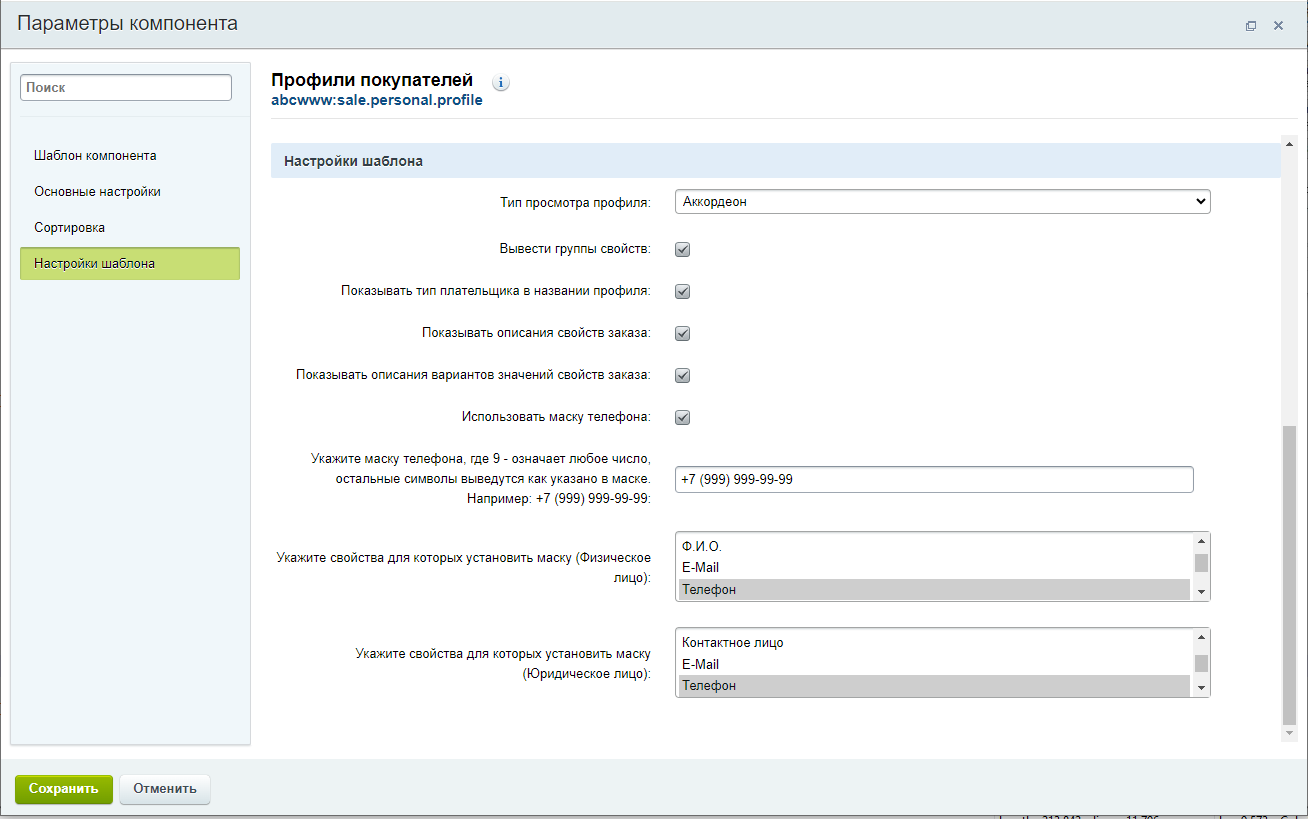1308x819 pixels.
Task: Toggle Показывать описания свойств заказа checkbox
Action: click(683, 334)
